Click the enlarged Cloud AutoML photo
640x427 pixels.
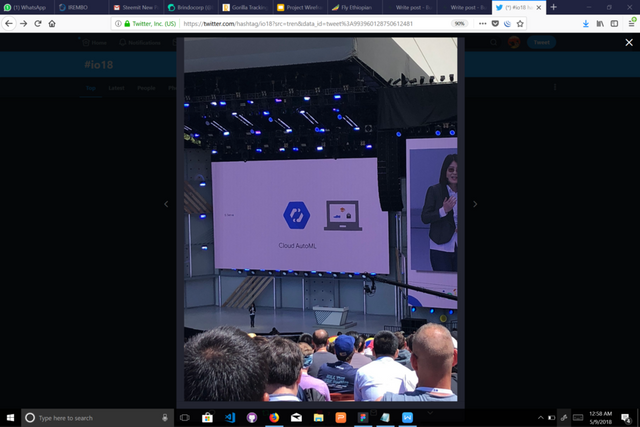320,219
